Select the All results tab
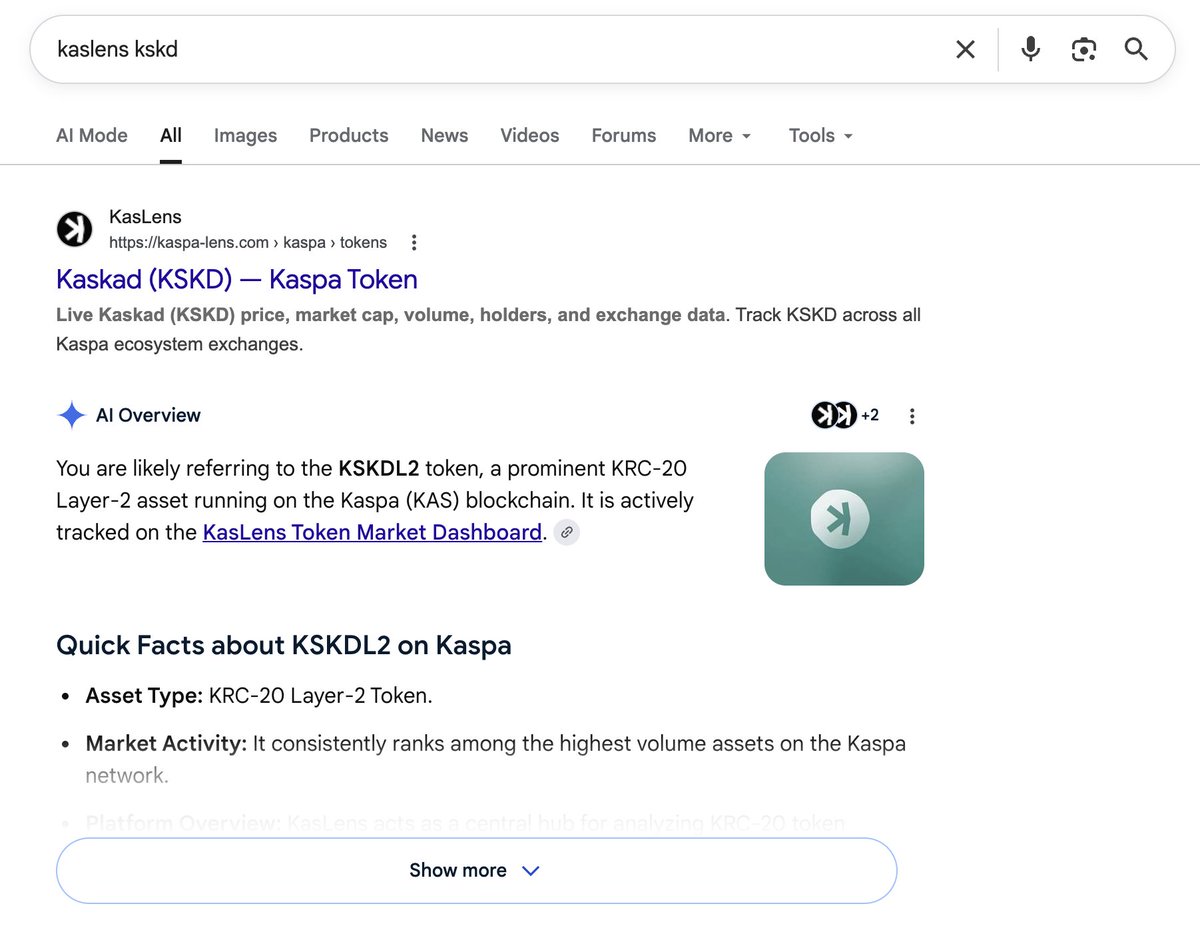Viewport: 1200px width, 930px height. pyautogui.click(x=171, y=135)
